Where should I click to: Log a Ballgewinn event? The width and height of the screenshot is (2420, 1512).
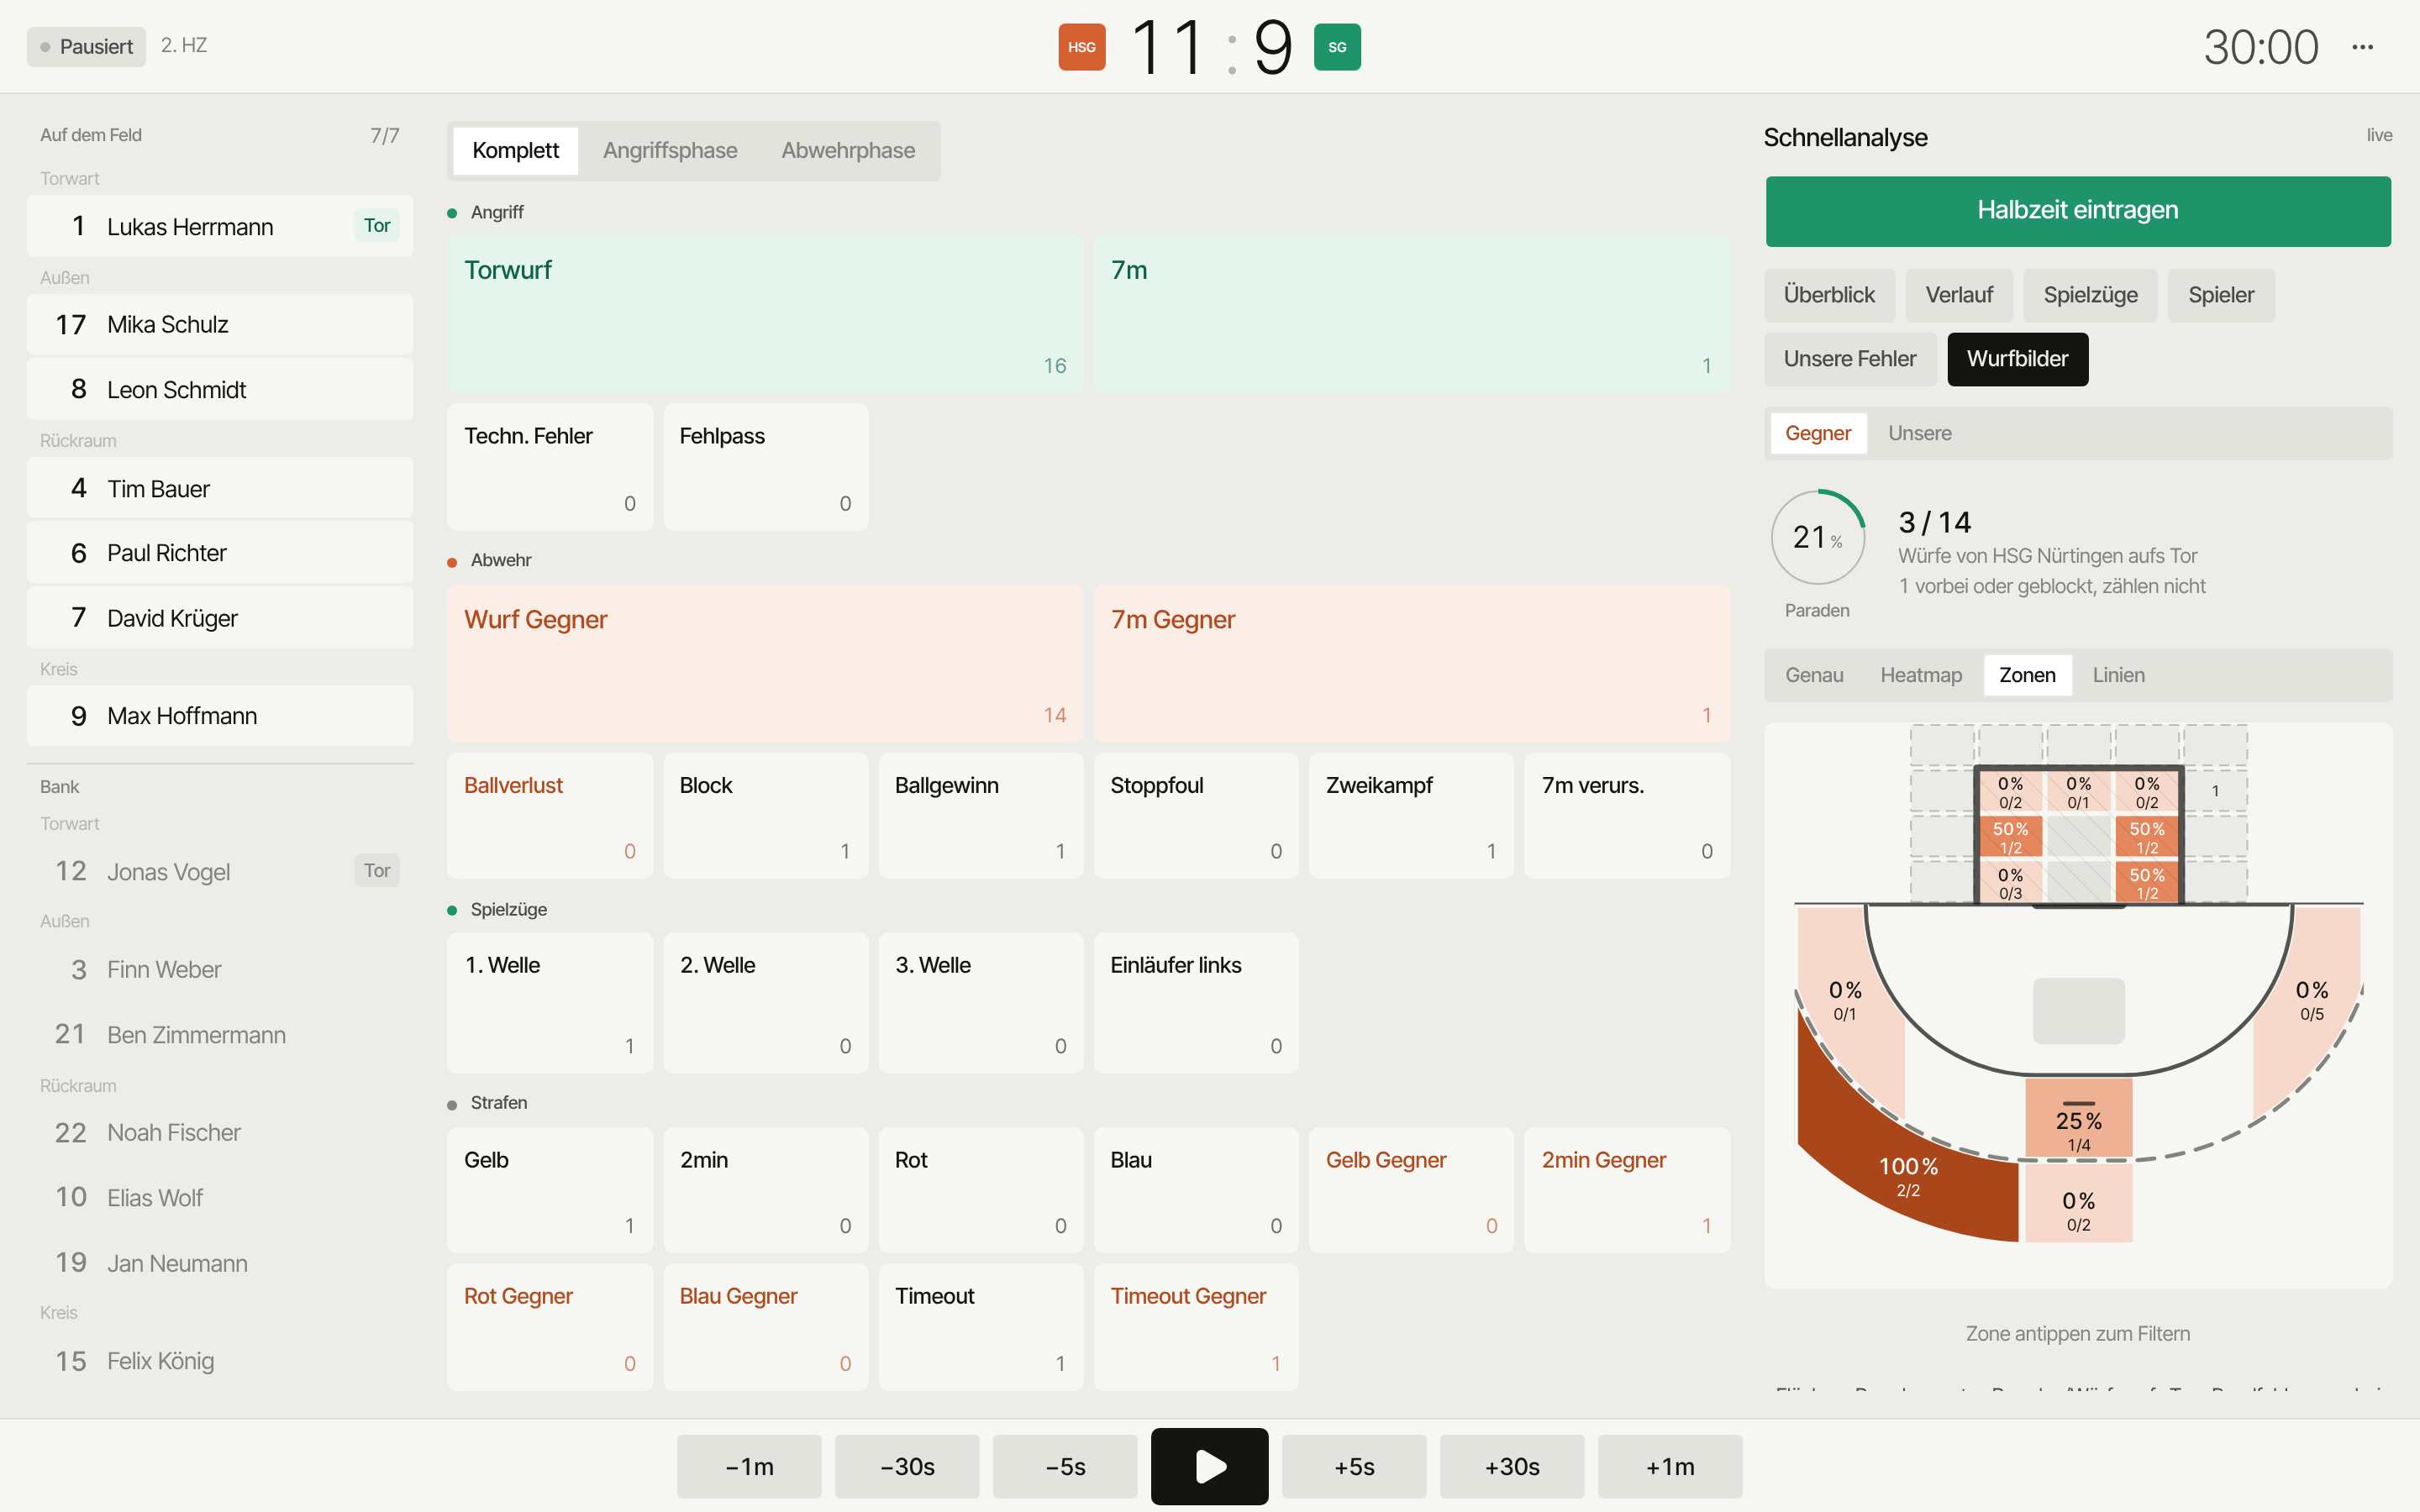[980, 816]
